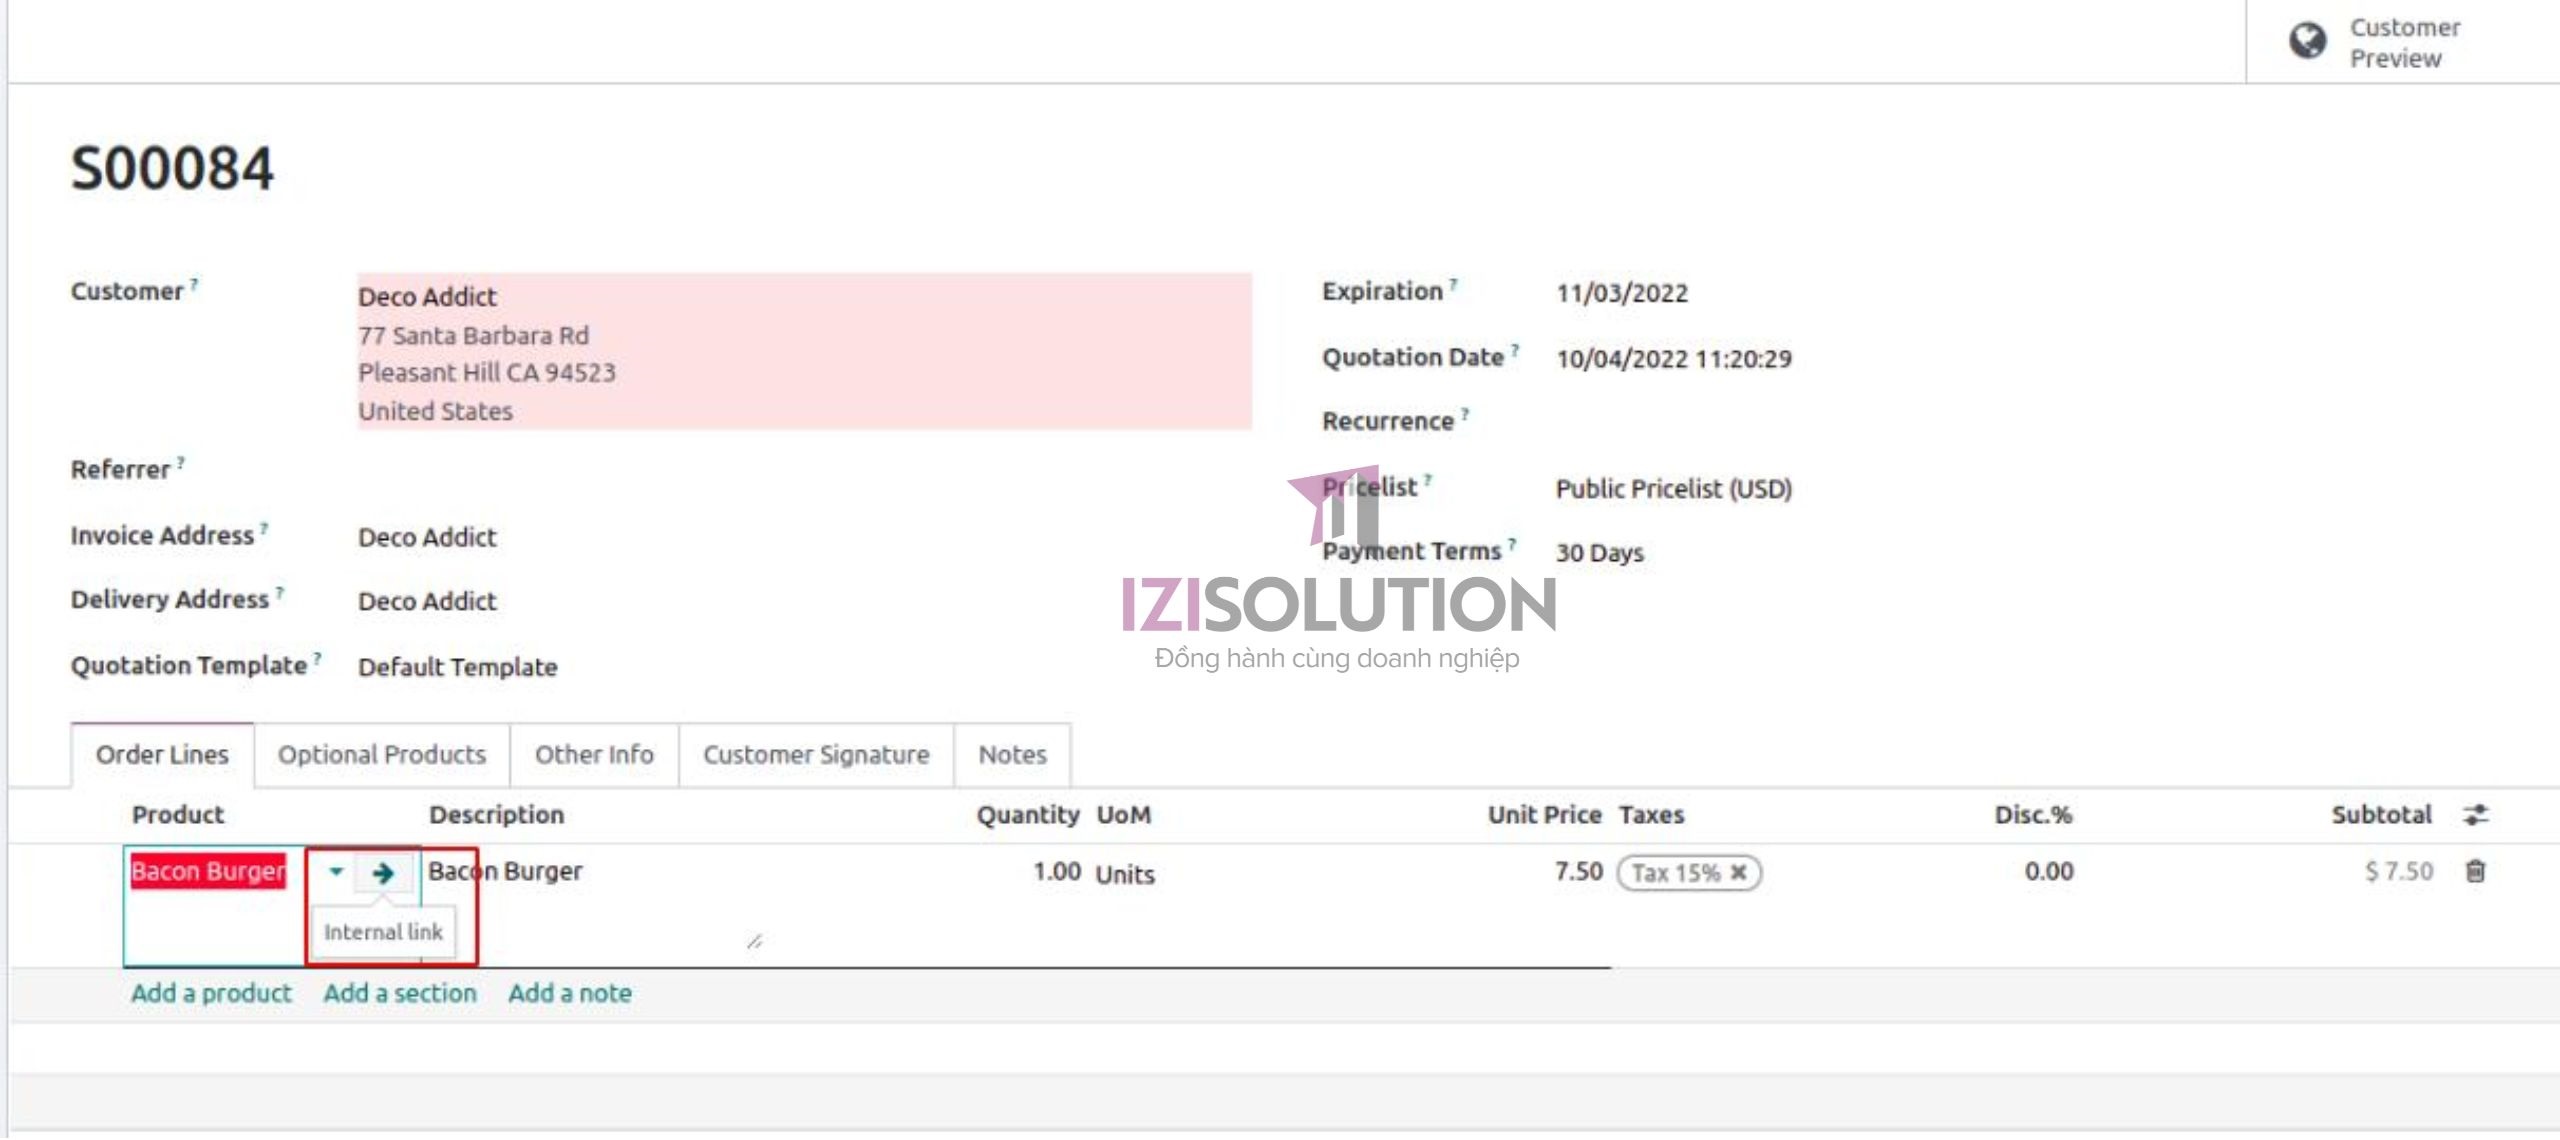Switch to Optional Products tab
Screen dimensions: 2560x1140
[382, 755]
